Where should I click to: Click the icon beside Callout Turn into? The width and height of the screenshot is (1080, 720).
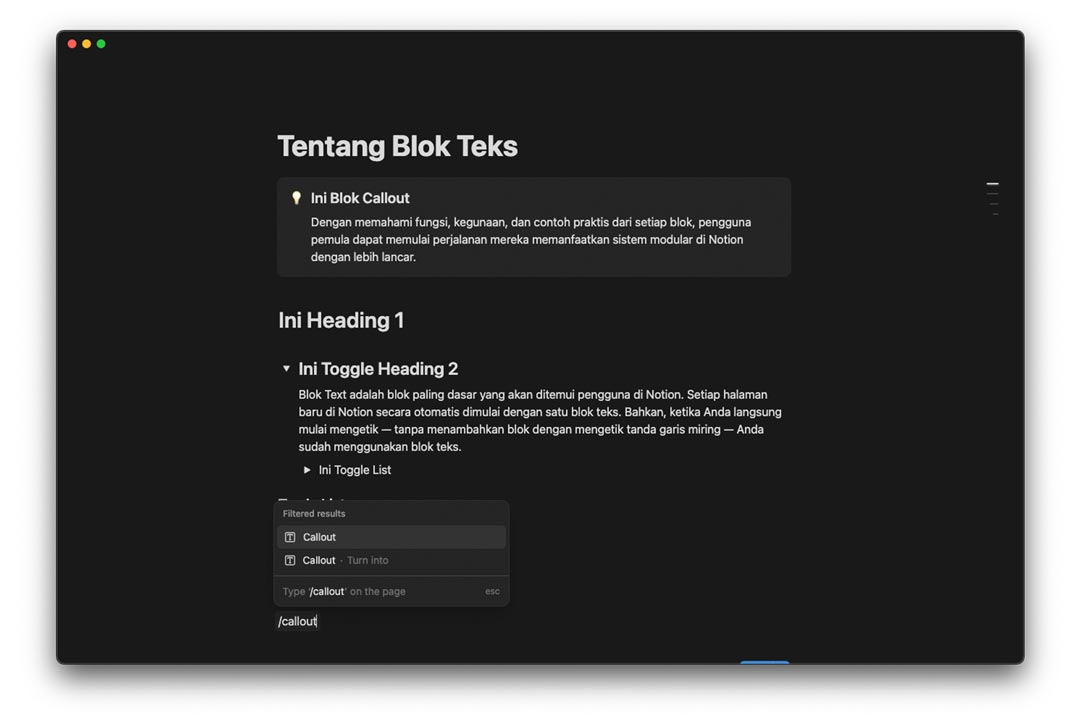coord(290,561)
